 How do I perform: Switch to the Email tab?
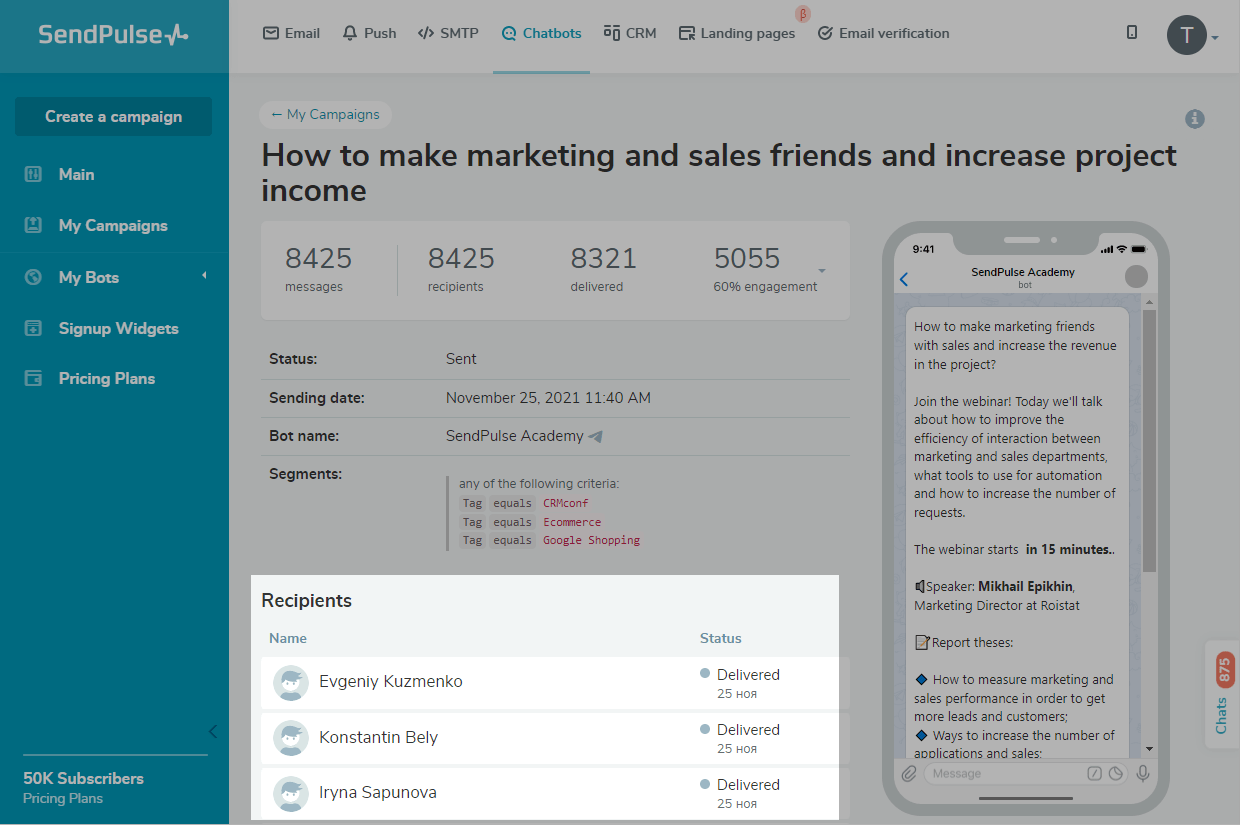pyautogui.click(x=291, y=33)
